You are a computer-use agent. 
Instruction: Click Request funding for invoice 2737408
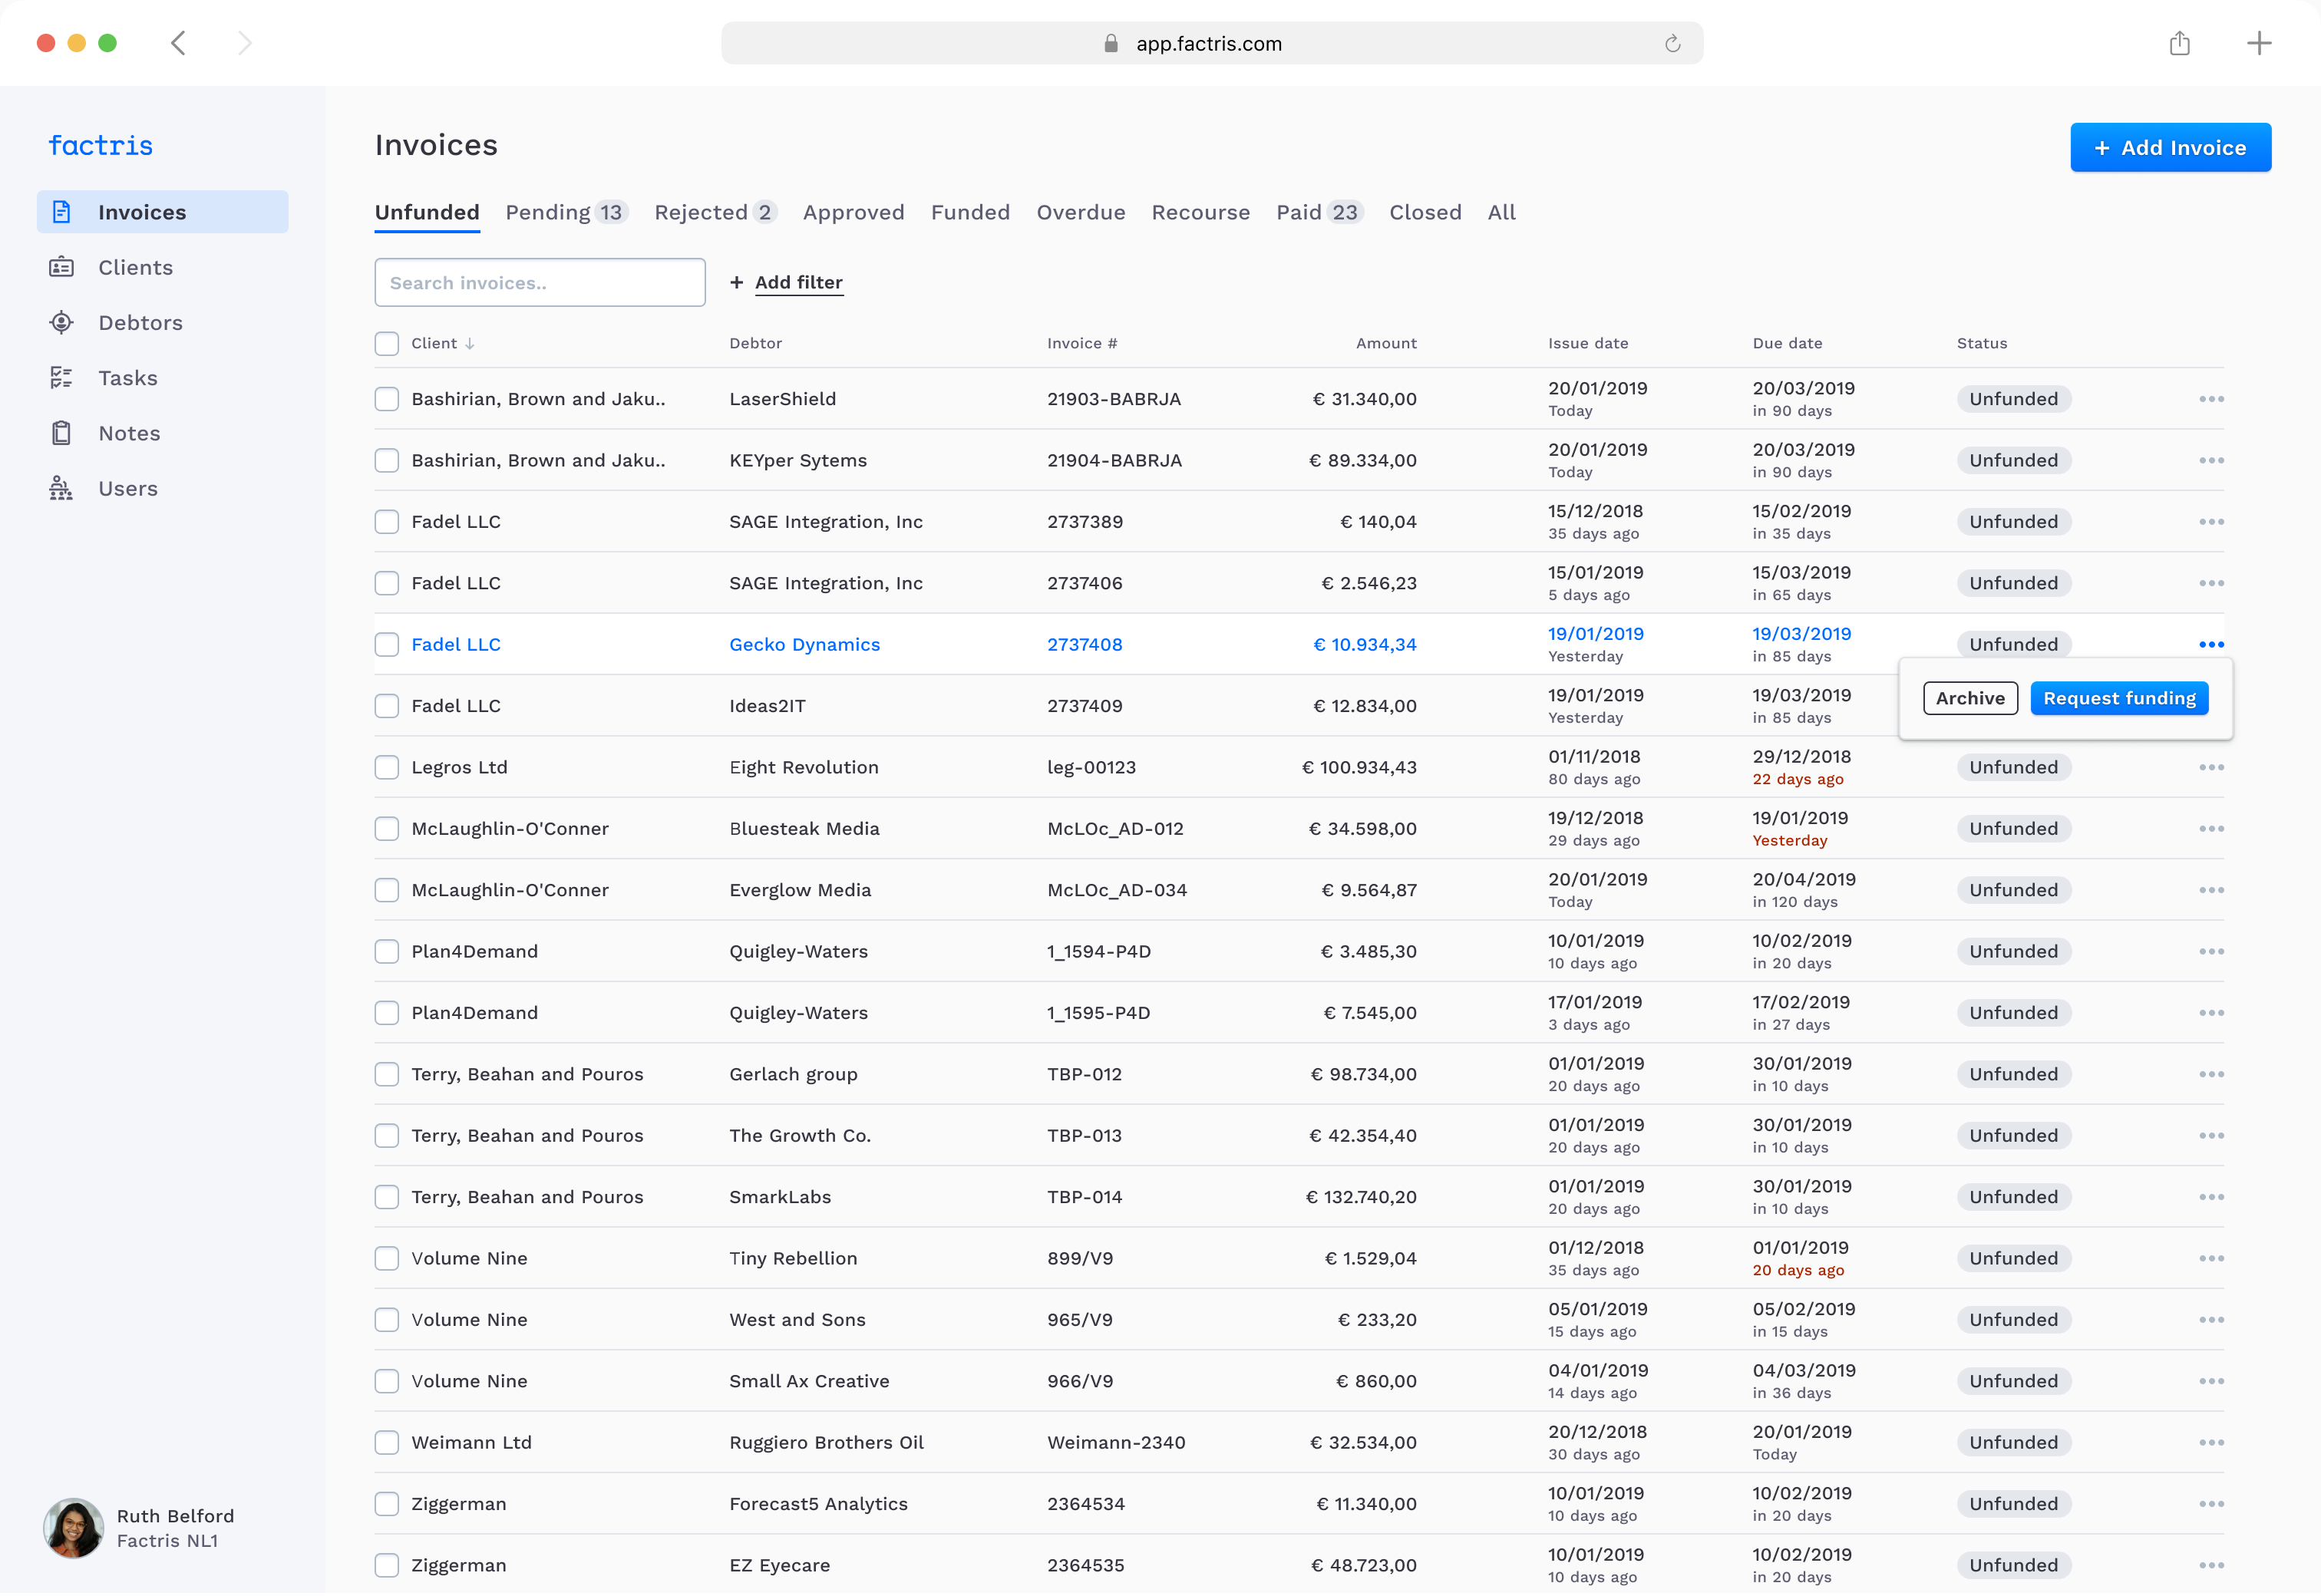click(x=2119, y=698)
